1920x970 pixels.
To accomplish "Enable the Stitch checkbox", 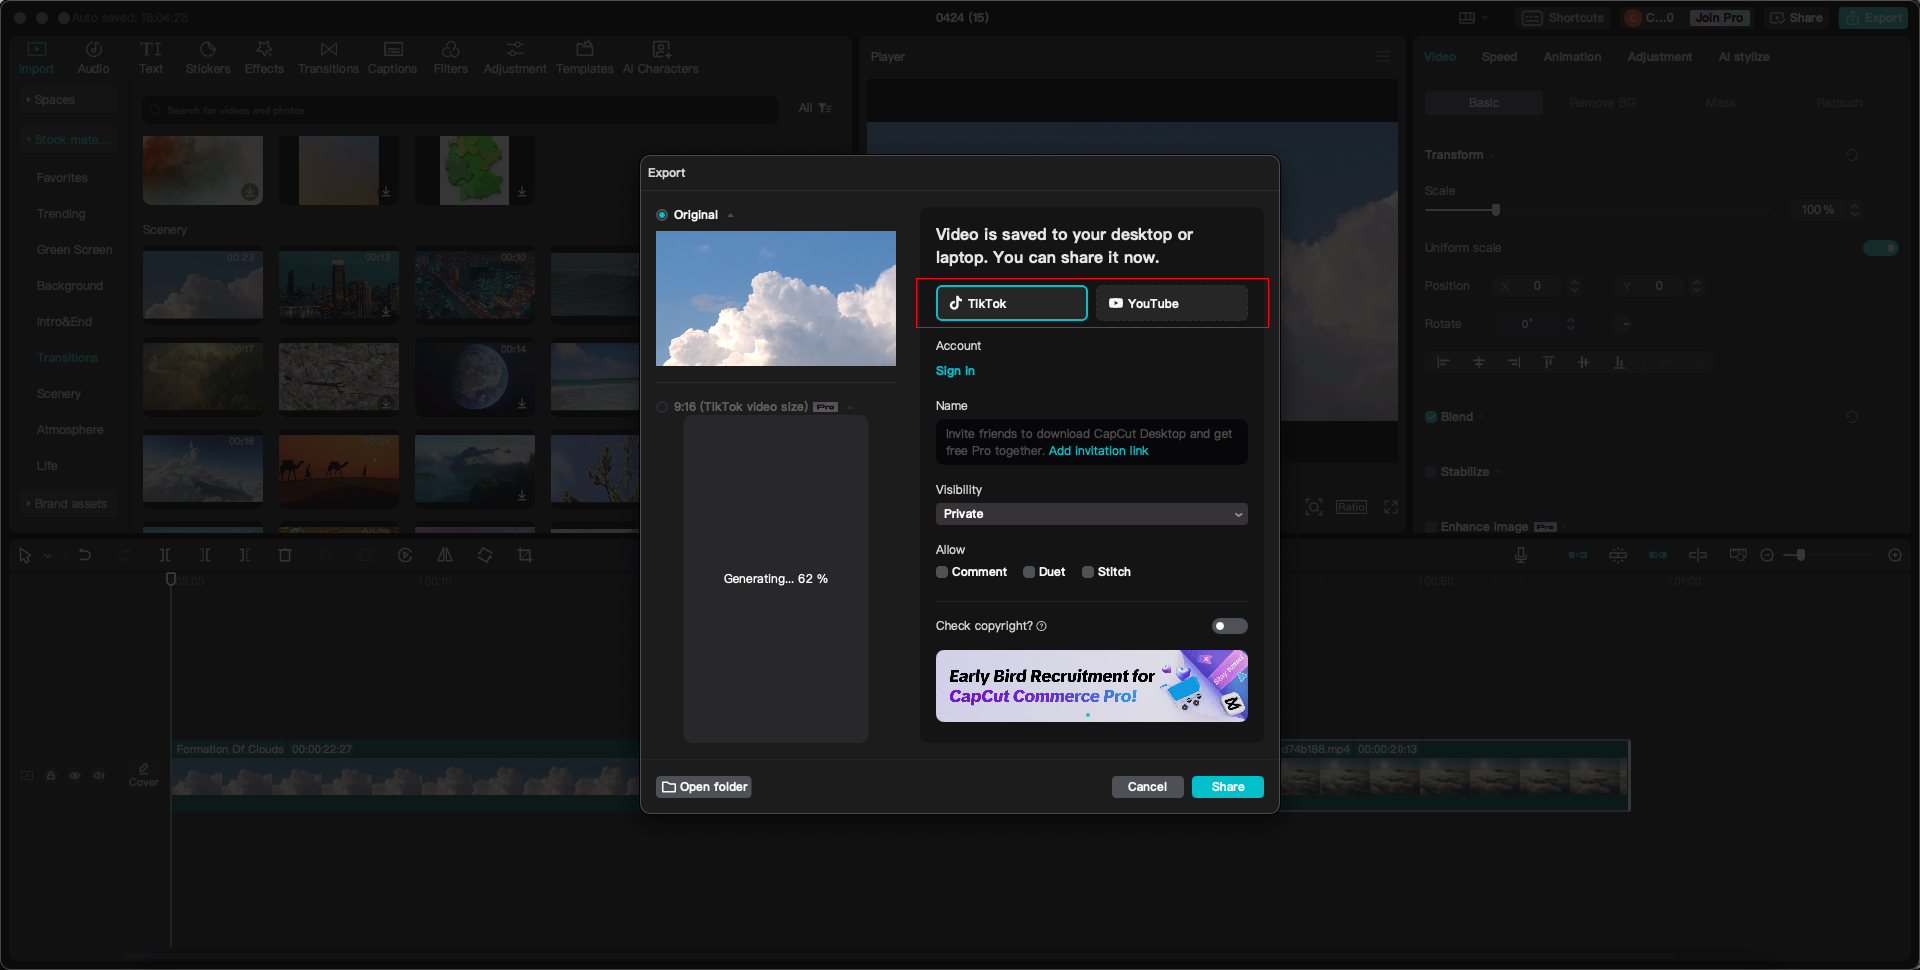I will click(x=1088, y=572).
